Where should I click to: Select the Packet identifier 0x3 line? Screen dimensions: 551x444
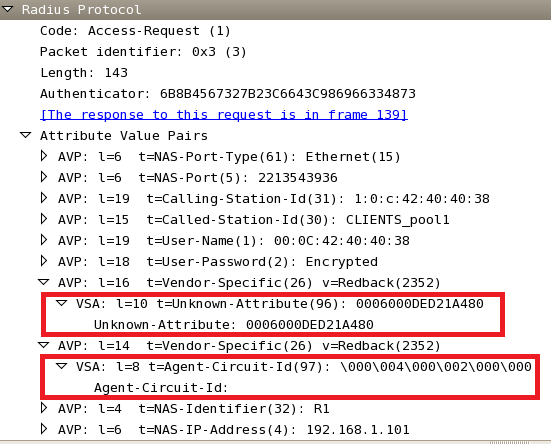[143, 52]
